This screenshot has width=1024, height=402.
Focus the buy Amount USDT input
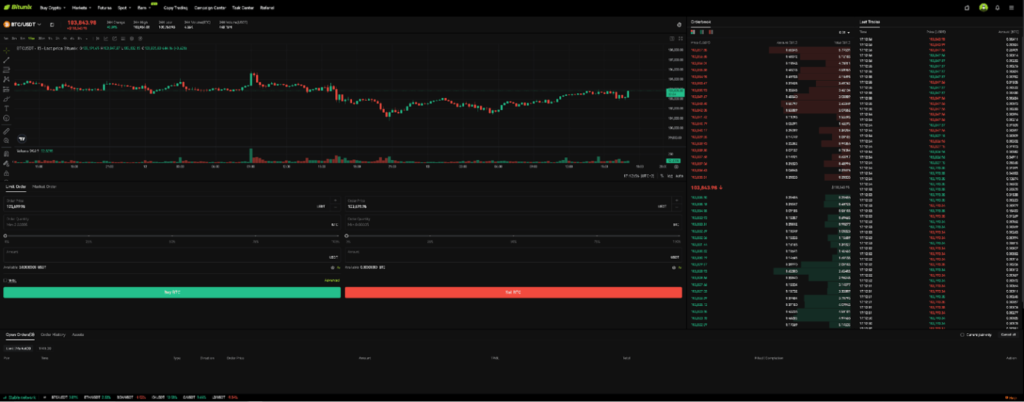click(172, 255)
